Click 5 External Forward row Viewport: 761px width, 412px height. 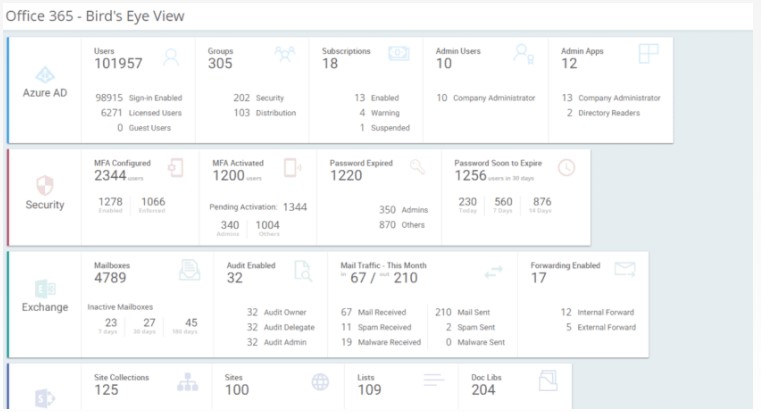click(601, 327)
